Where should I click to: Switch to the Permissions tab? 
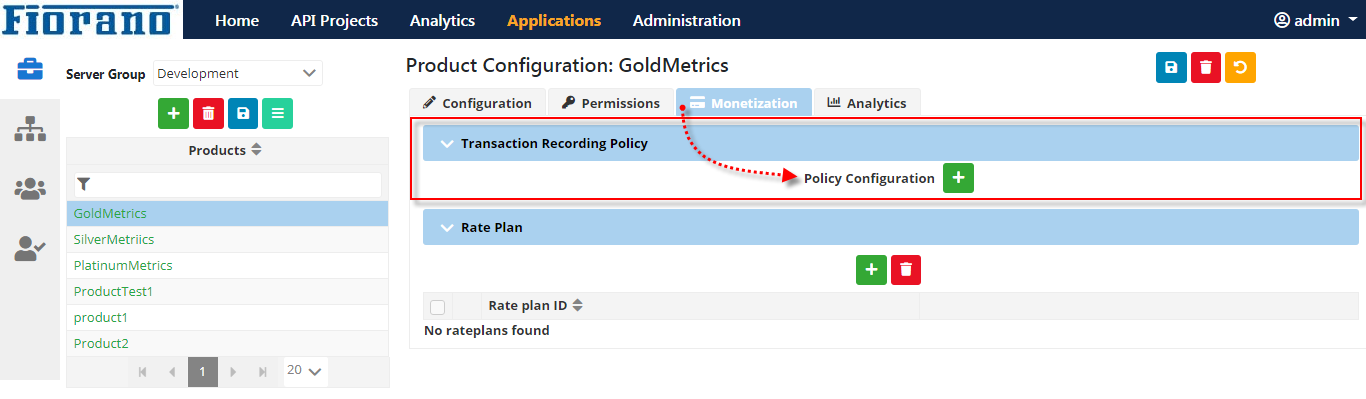(610, 103)
